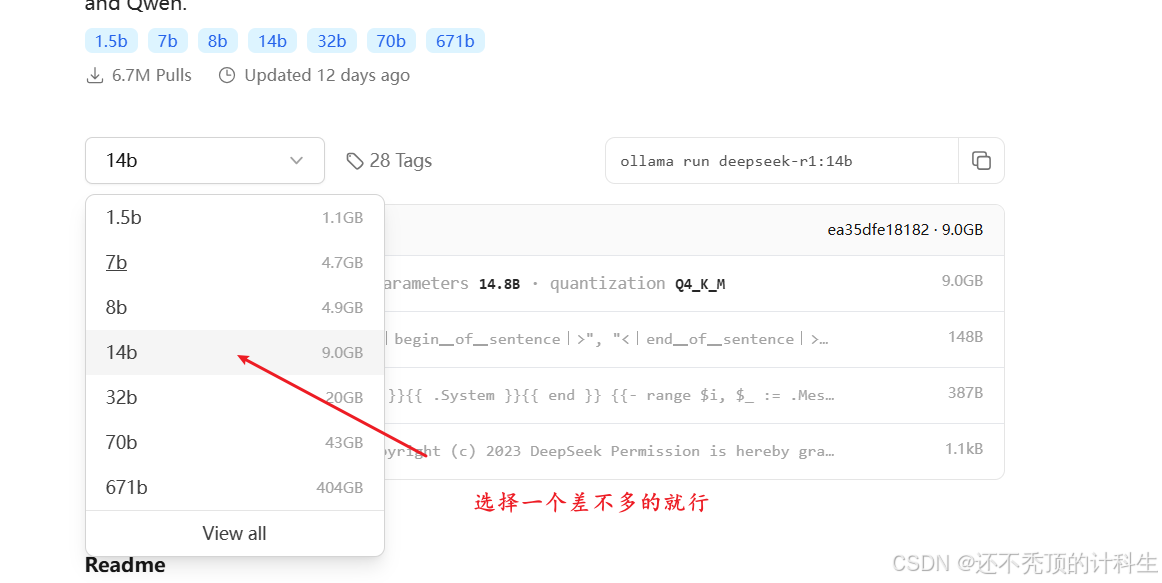Click the tag icon beside 28 Tags

(x=355, y=161)
